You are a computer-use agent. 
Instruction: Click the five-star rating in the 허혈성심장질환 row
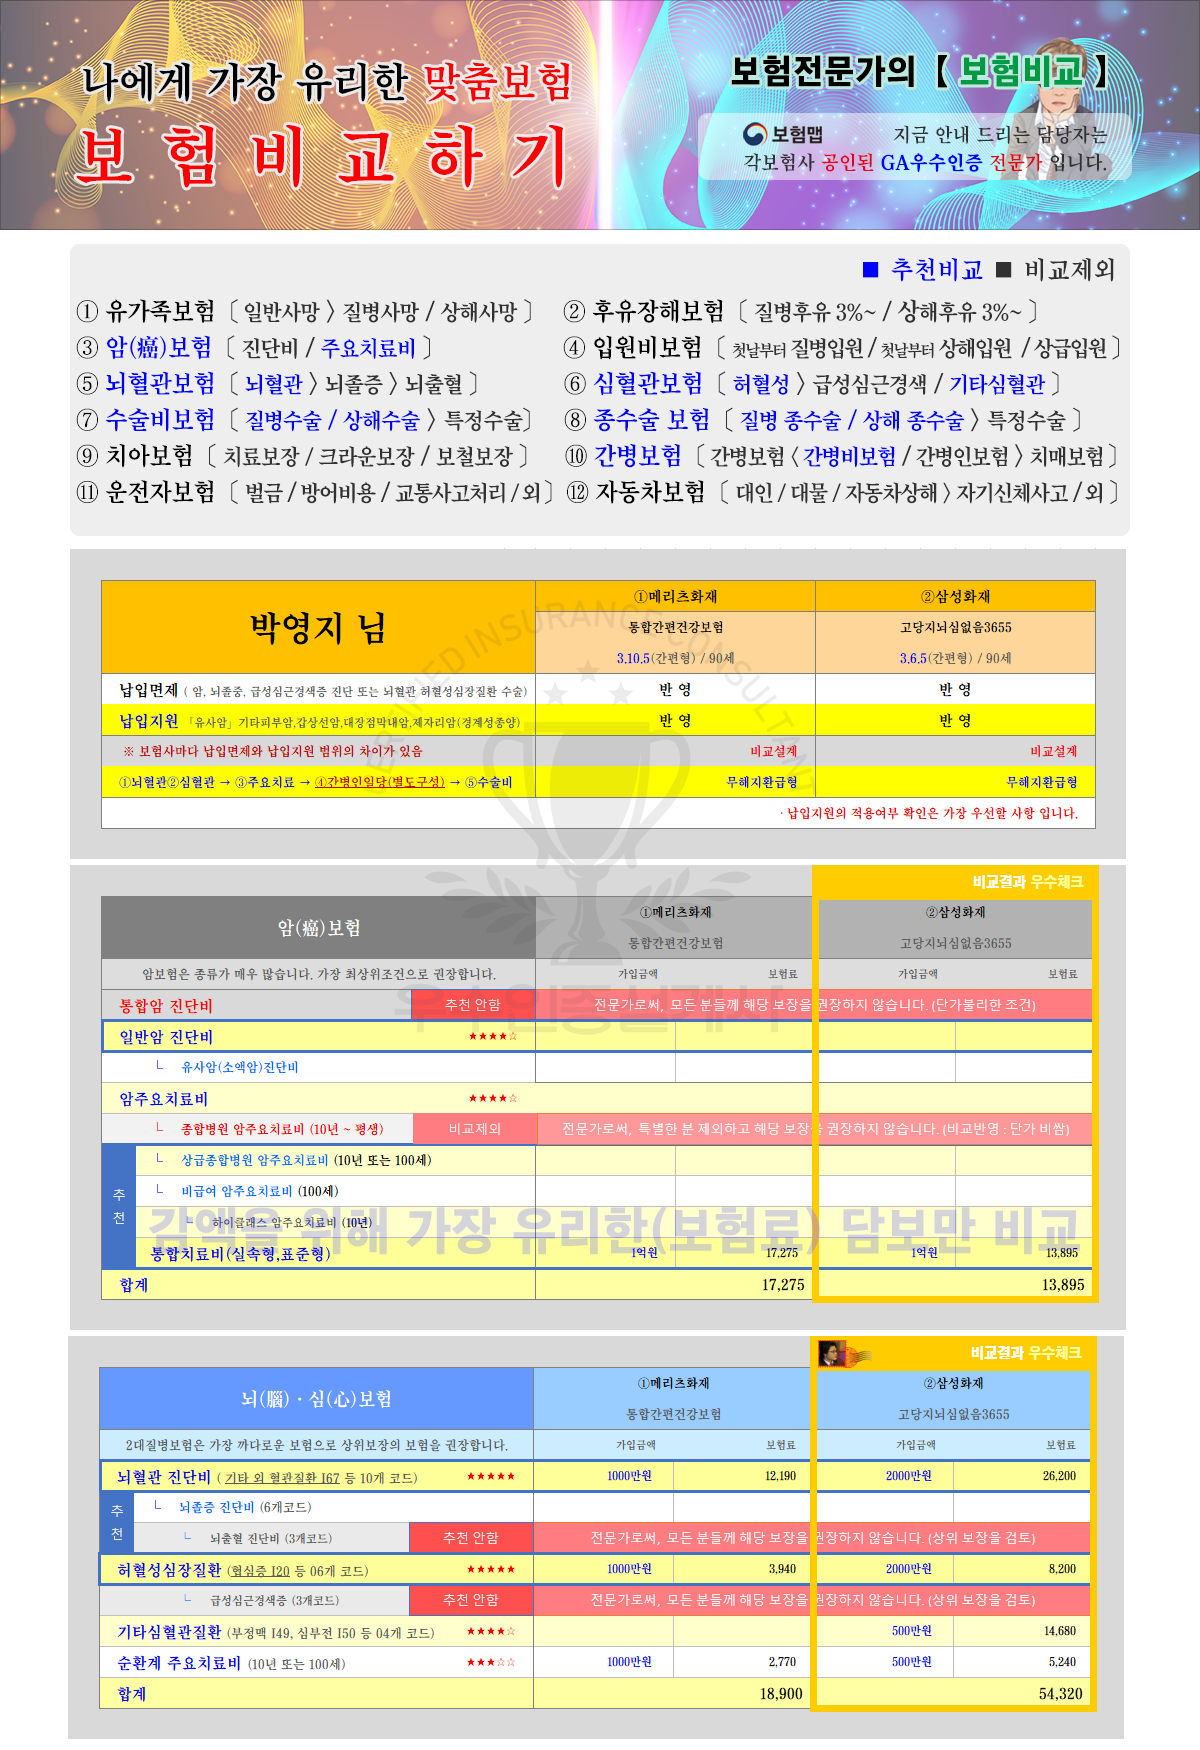[x=491, y=1569]
